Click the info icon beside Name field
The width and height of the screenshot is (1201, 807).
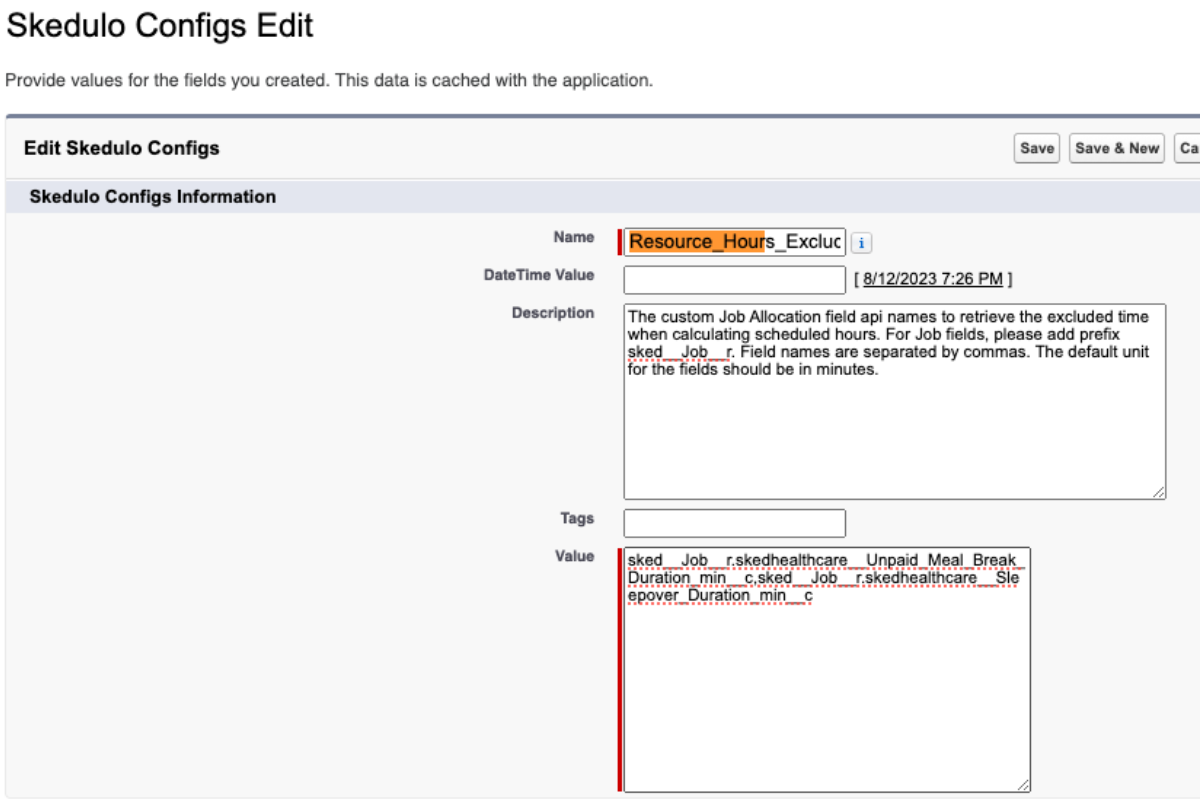coord(861,243)
